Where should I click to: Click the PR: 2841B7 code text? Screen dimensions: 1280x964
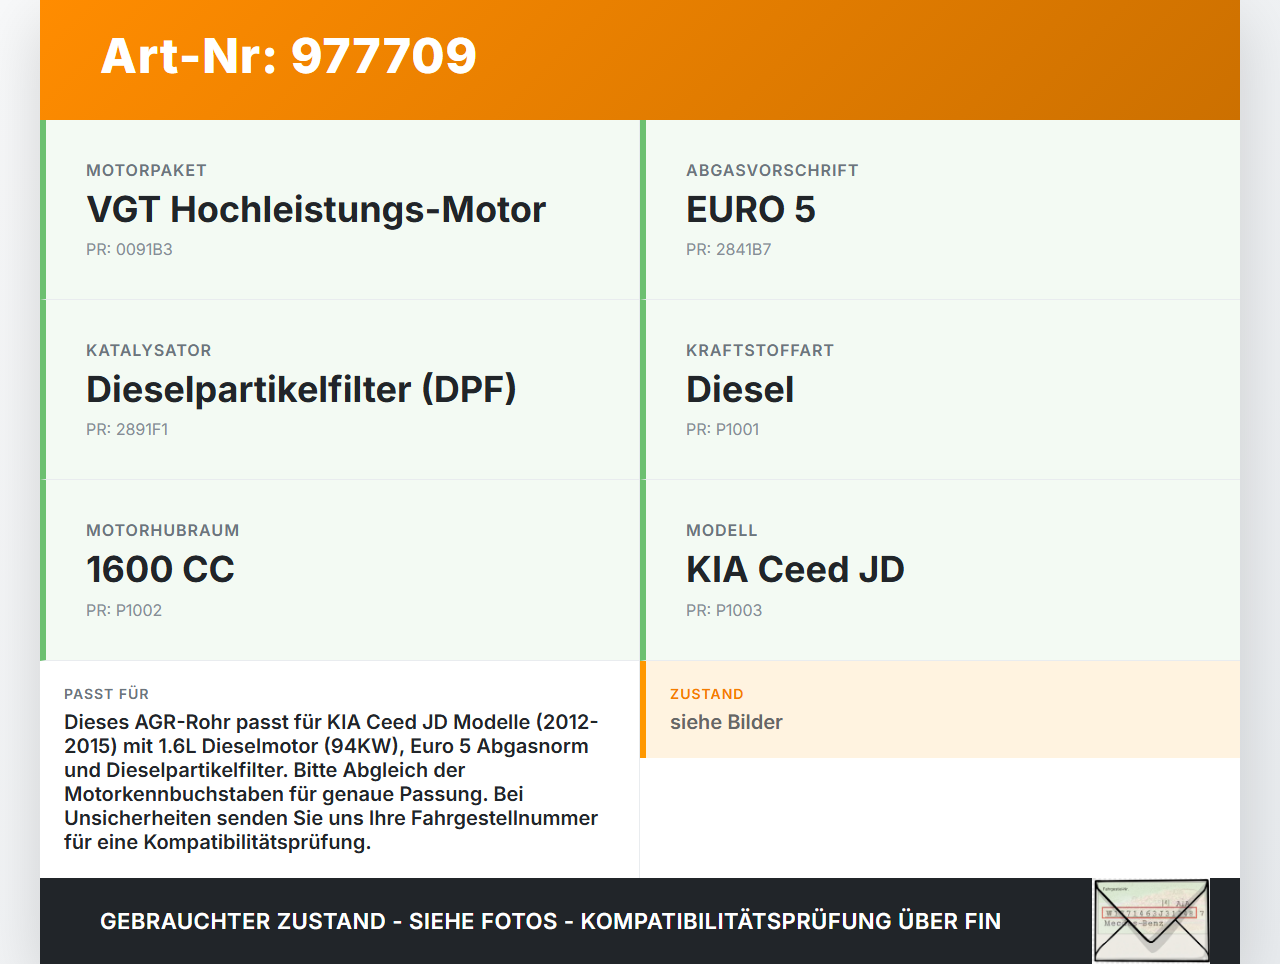tap(728, 249)
